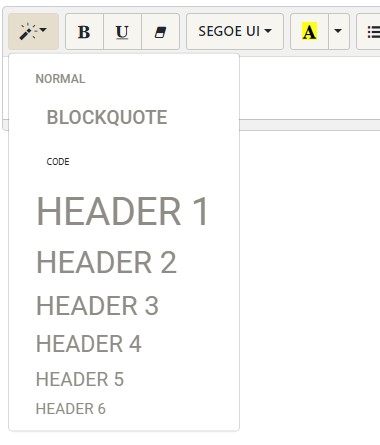This screenshot has width=380, height=445.
Task: Apply Header 5 style
Action: (80, 379)
